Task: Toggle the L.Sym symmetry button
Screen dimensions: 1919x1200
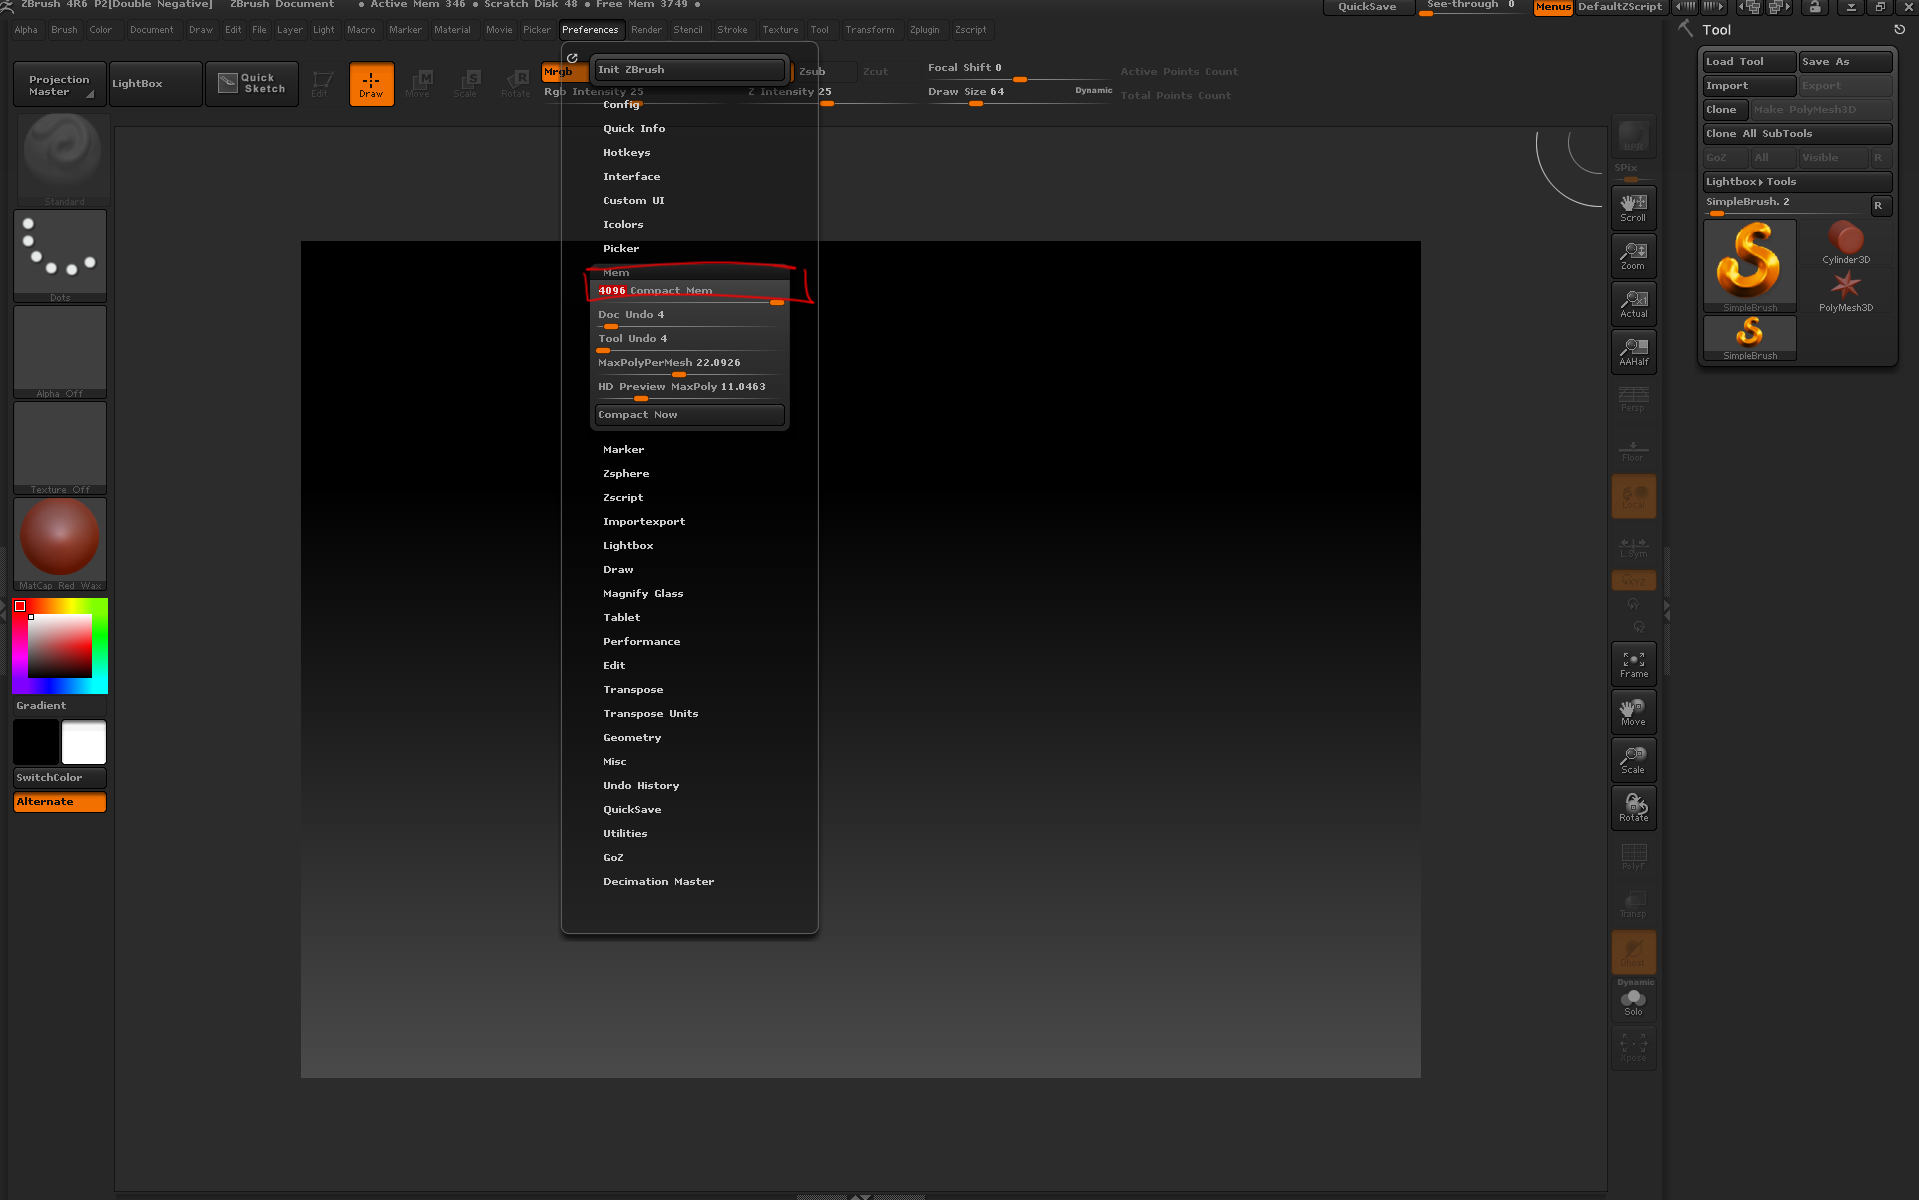Action: [1633, 546]
